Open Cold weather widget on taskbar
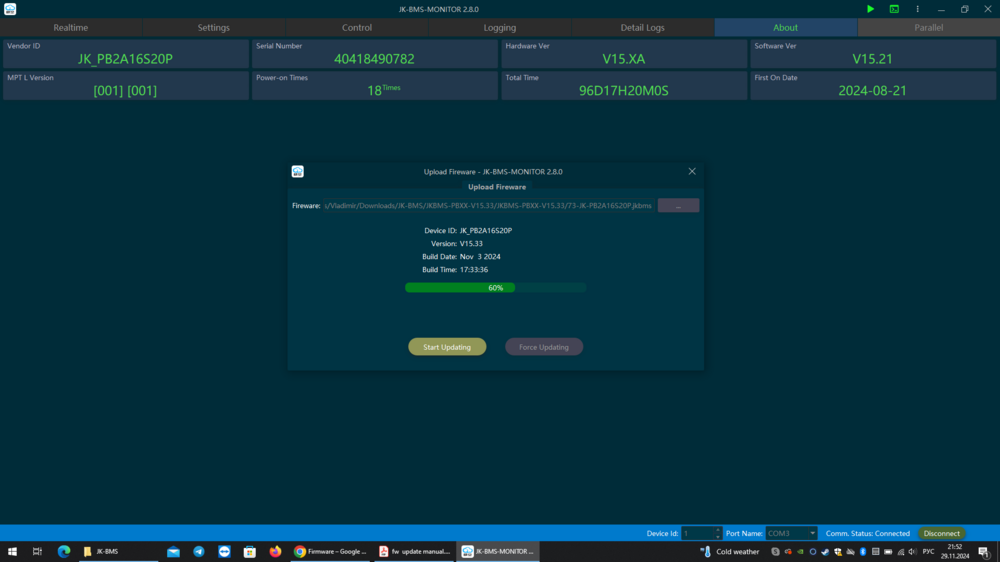The width and height of the screenshot is (1000, 562). coord(730,552)
